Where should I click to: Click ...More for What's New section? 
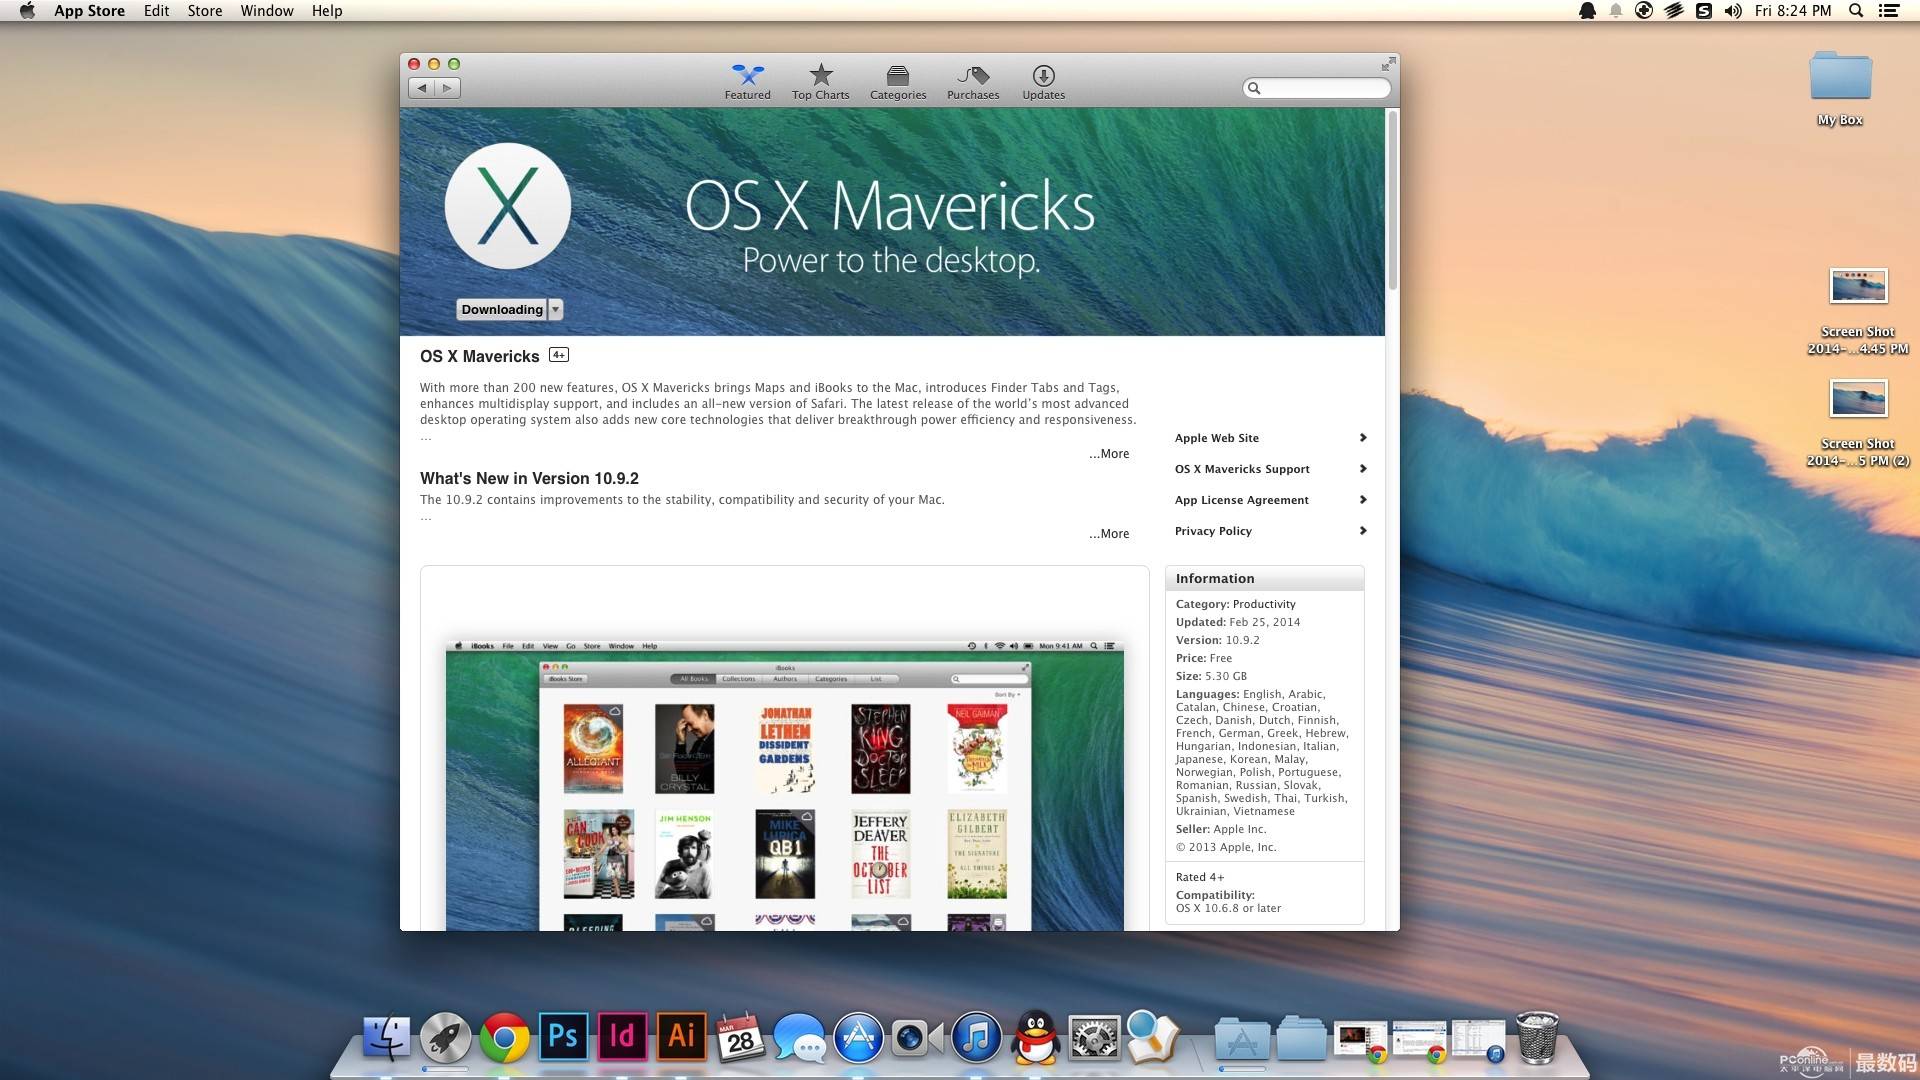(x=1108, y=534)
